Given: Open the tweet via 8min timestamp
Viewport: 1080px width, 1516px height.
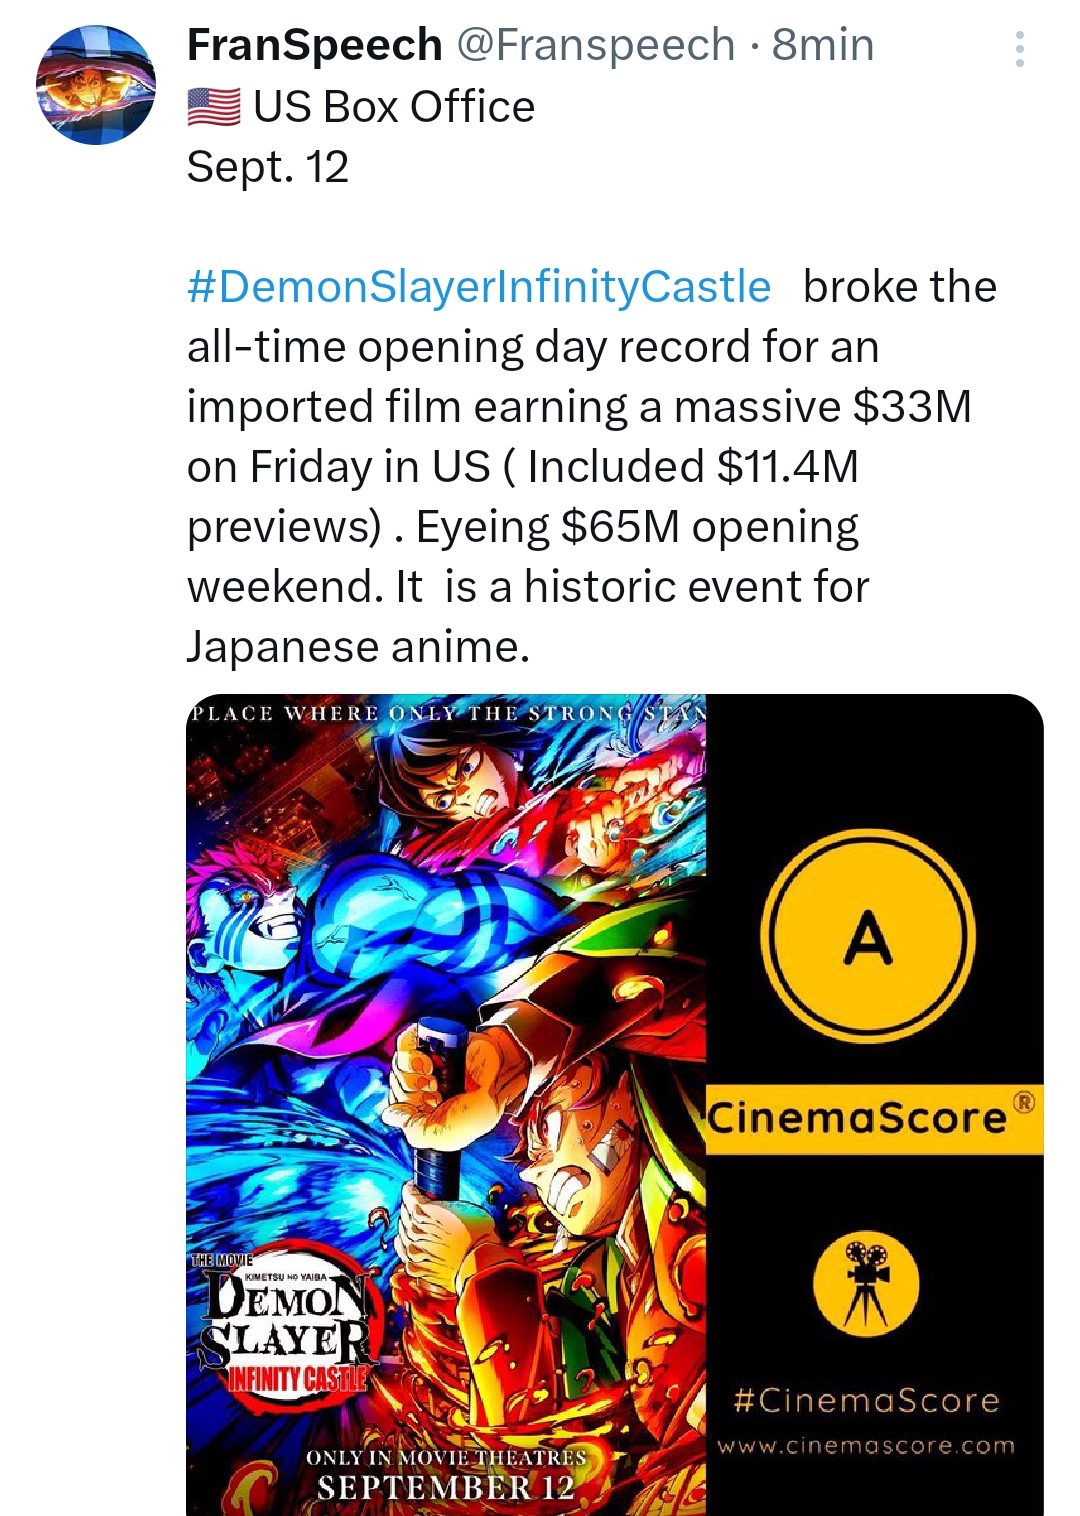Looking at the screenshot, I should click(x=822, y=45).
